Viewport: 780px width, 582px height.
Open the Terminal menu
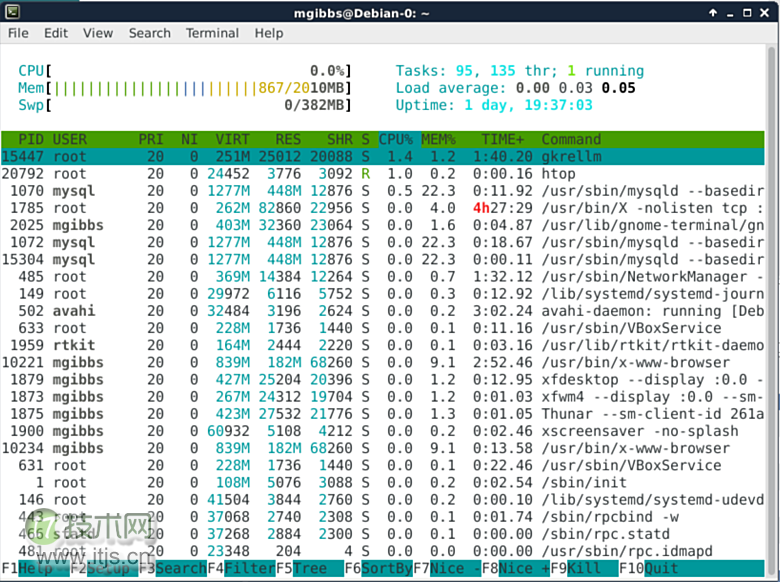point(212,33)
